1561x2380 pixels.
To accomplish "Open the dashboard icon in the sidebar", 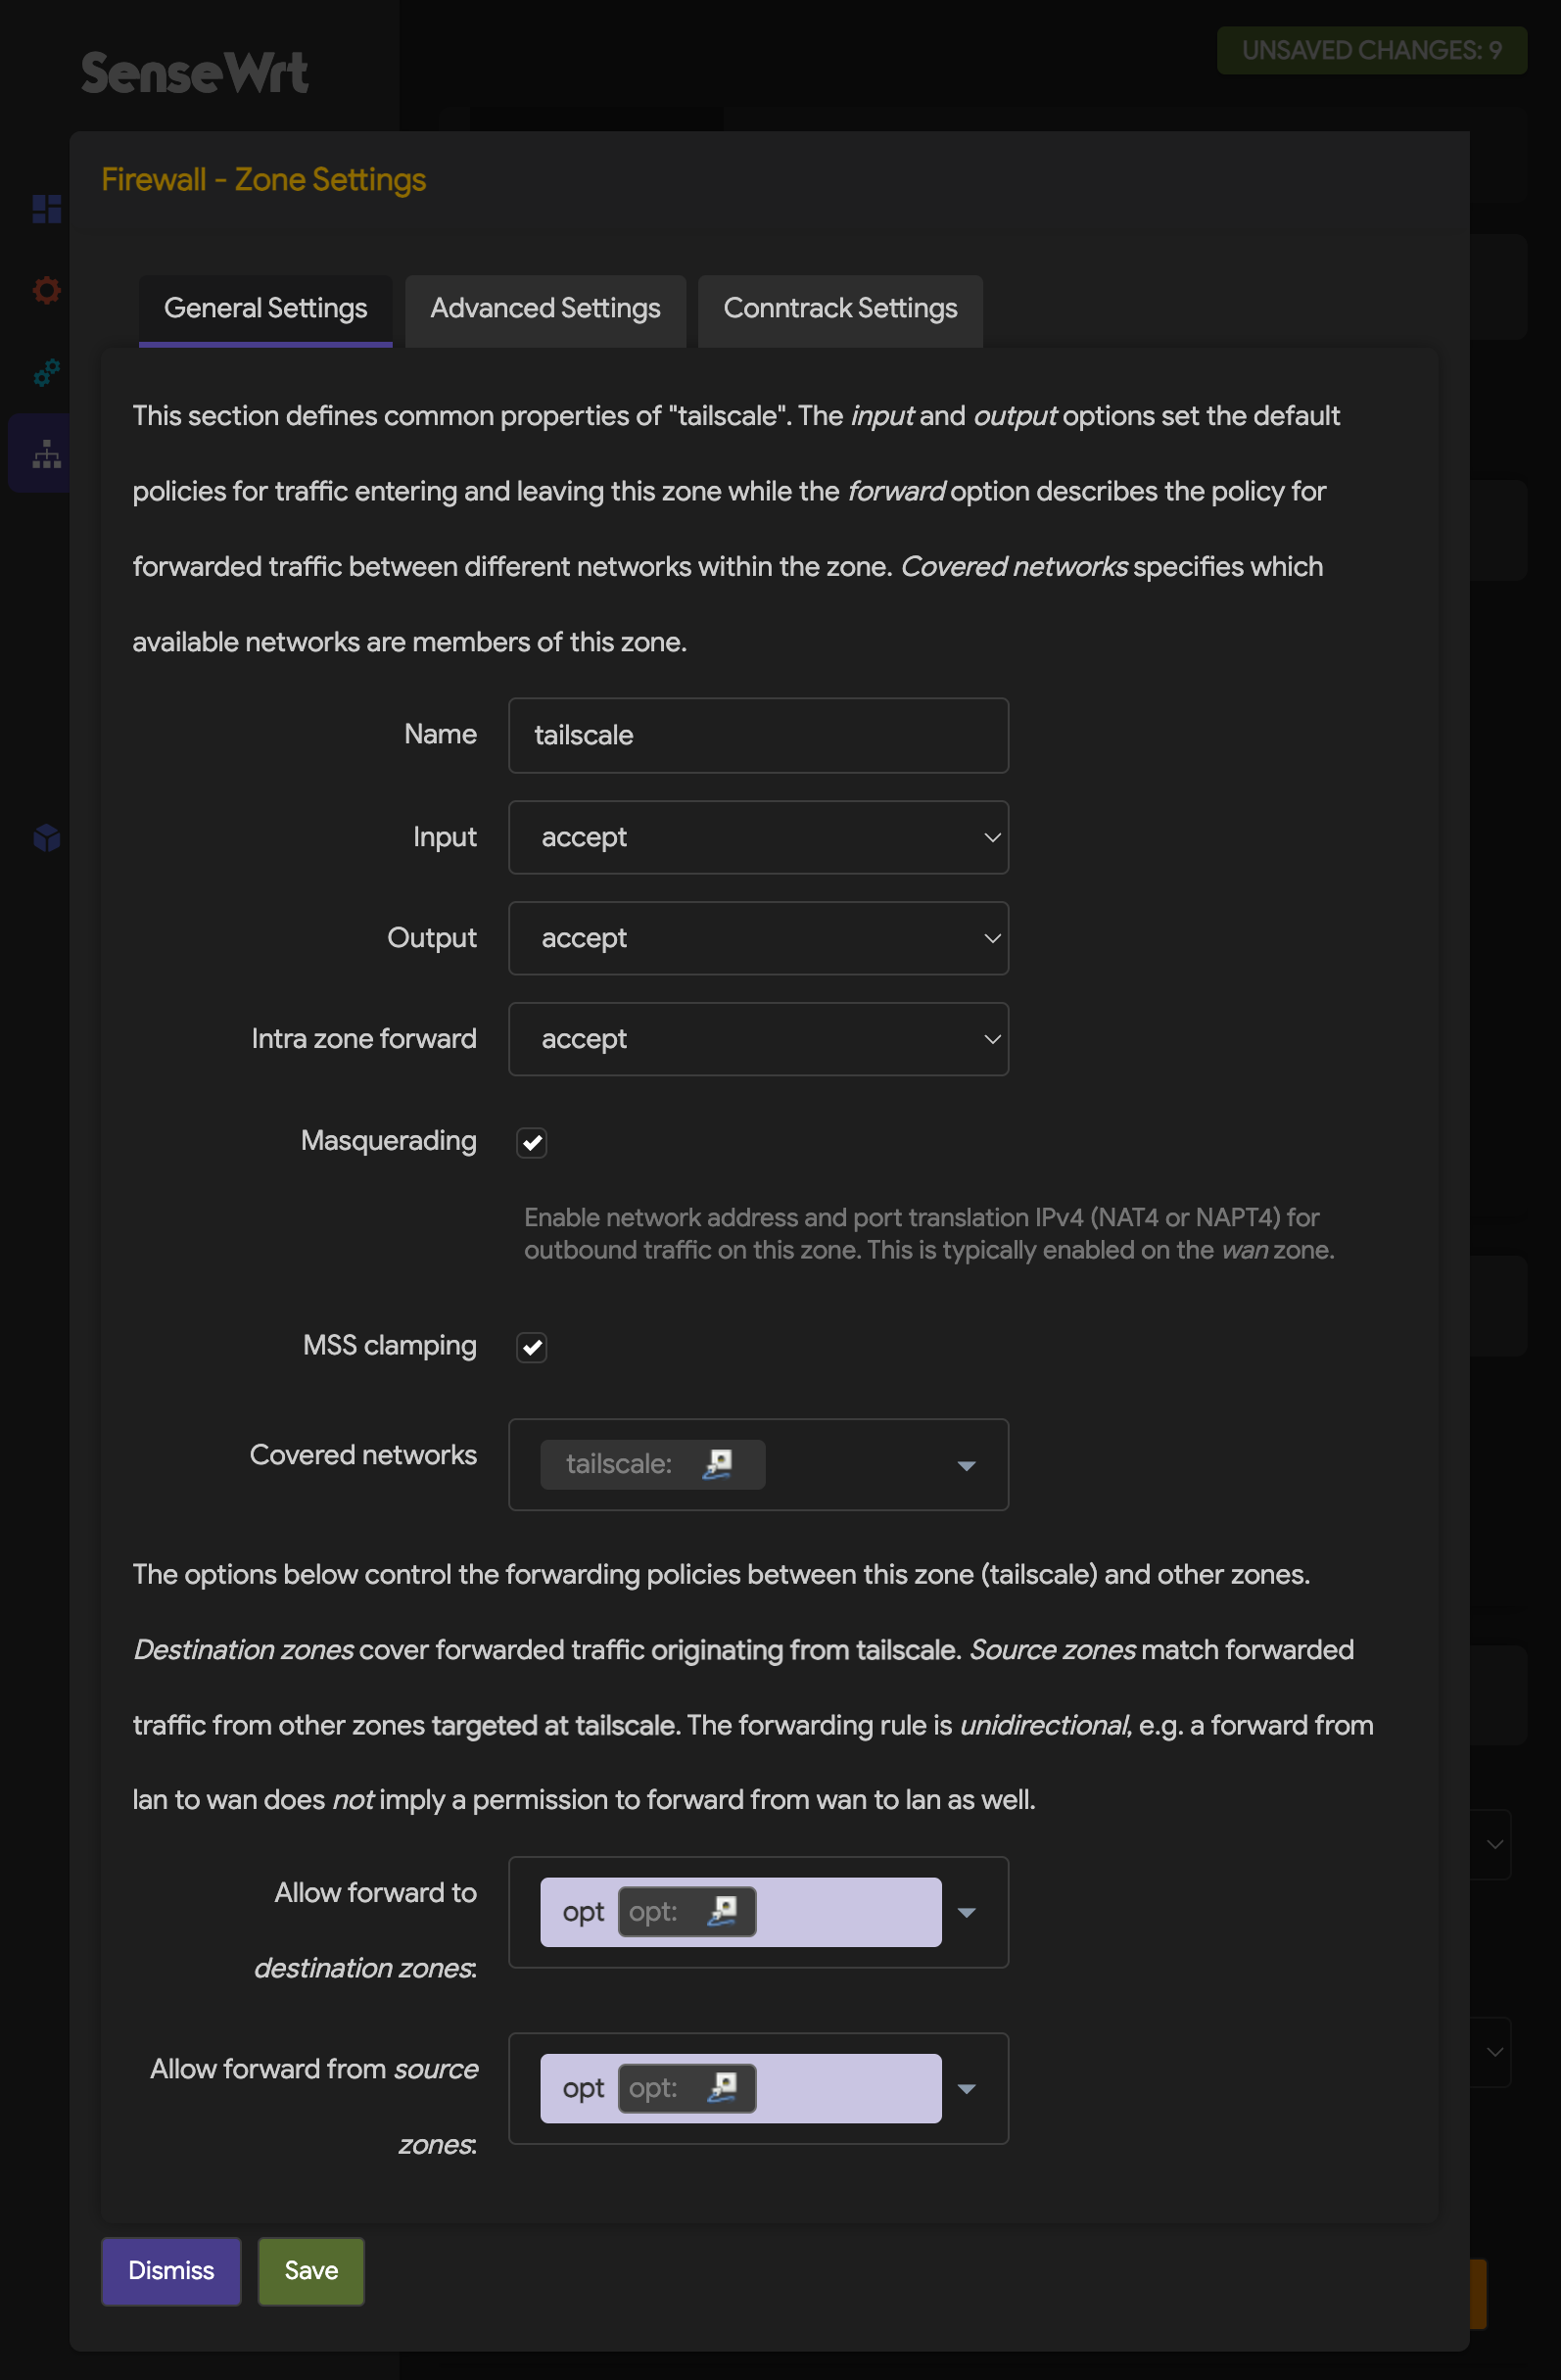I will [x=46, y=208].
